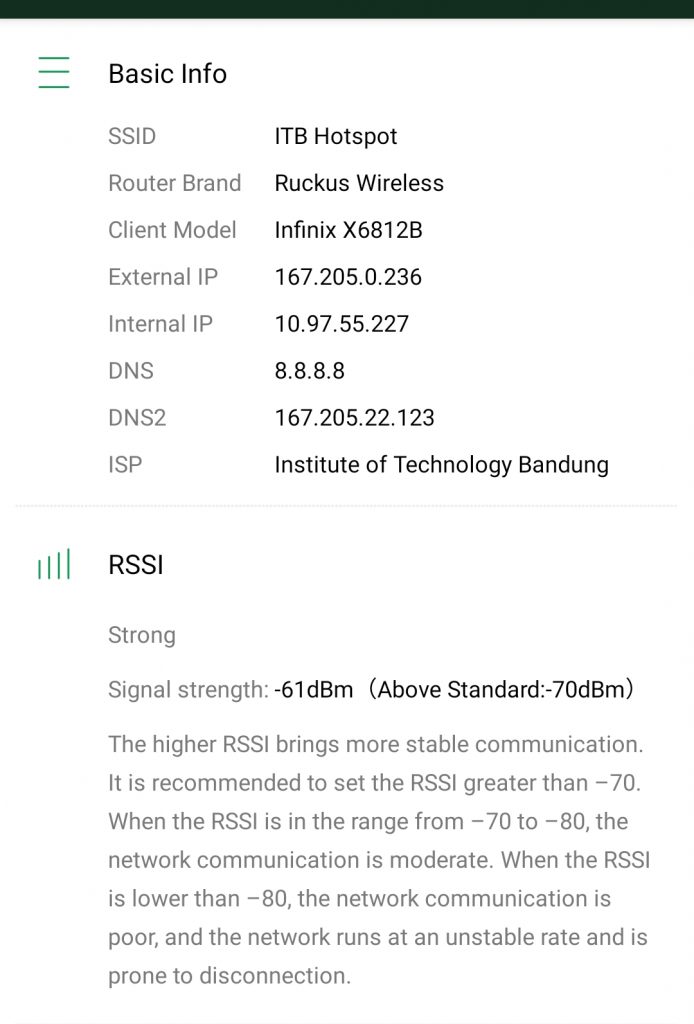
Task: Select the External IP address 167.205.0.236
Action: coord(348,277)
